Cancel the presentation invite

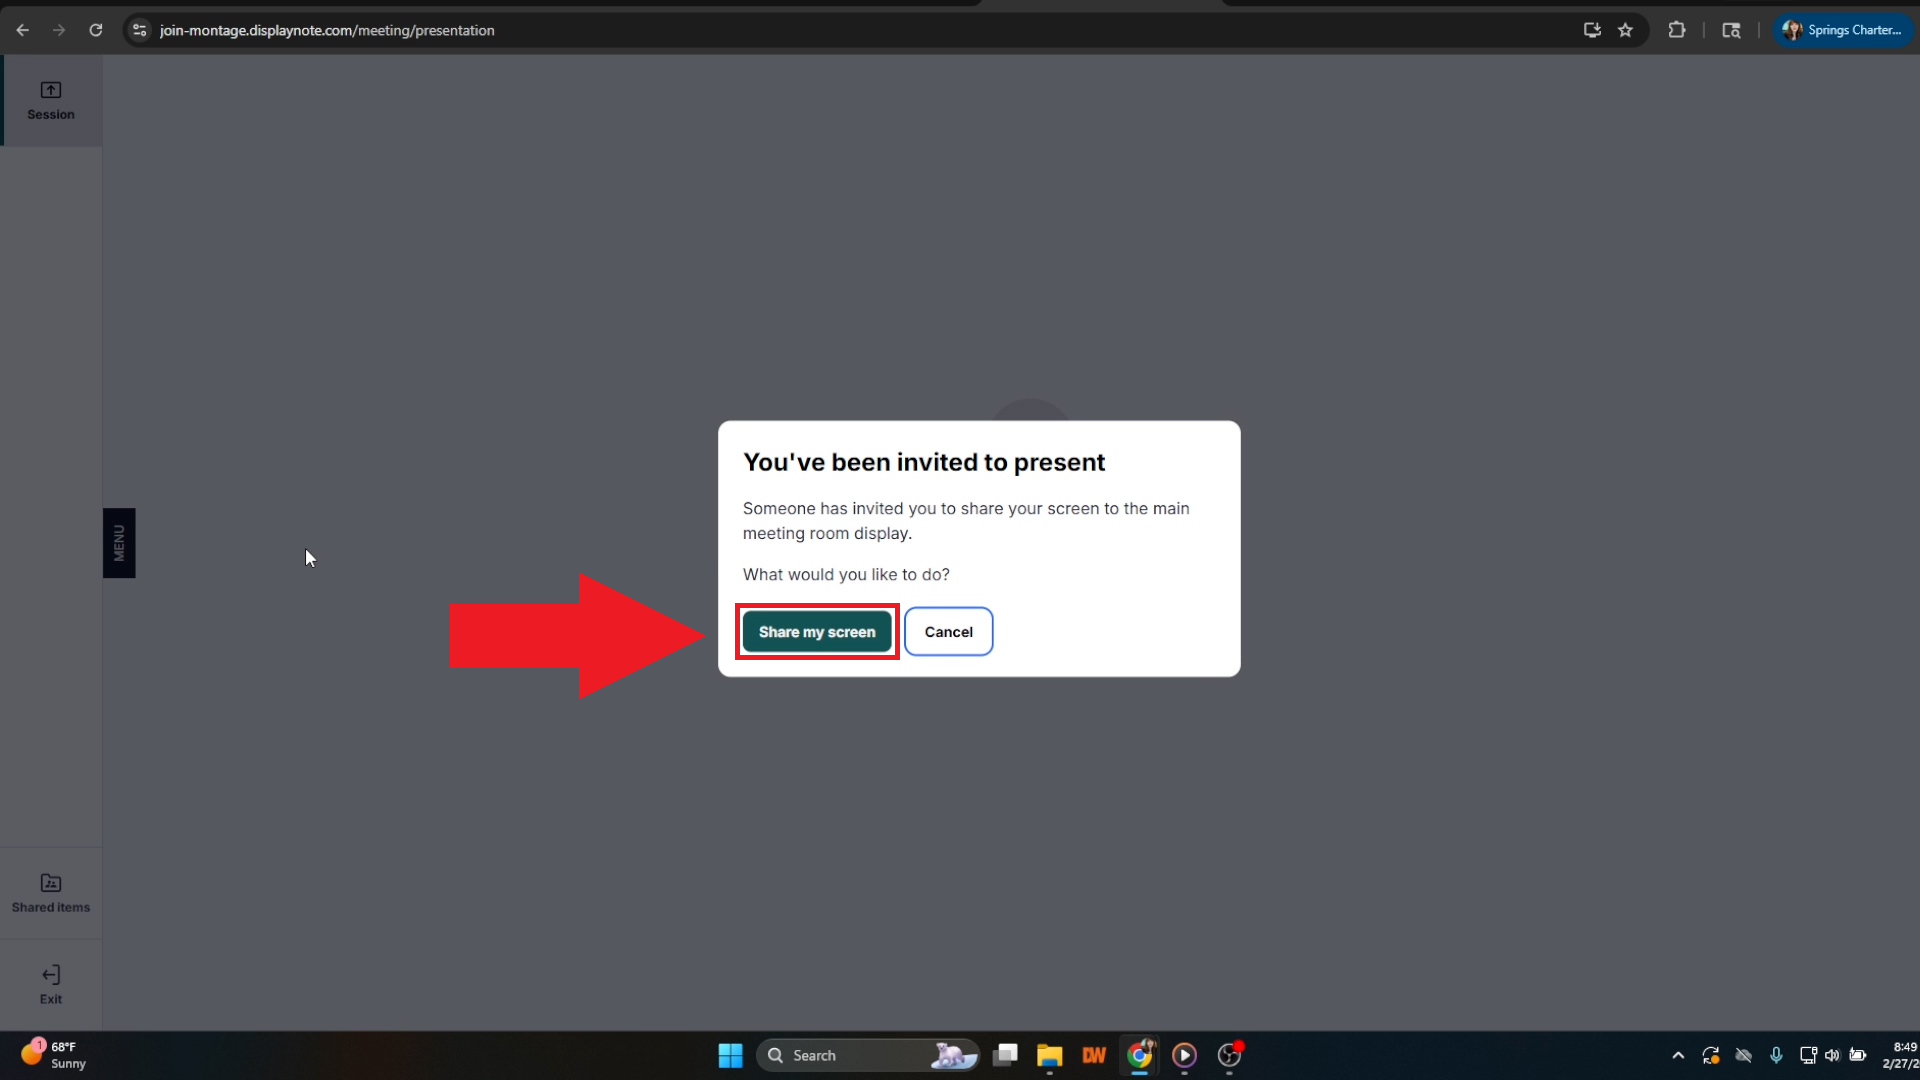[x=948, y=632]
